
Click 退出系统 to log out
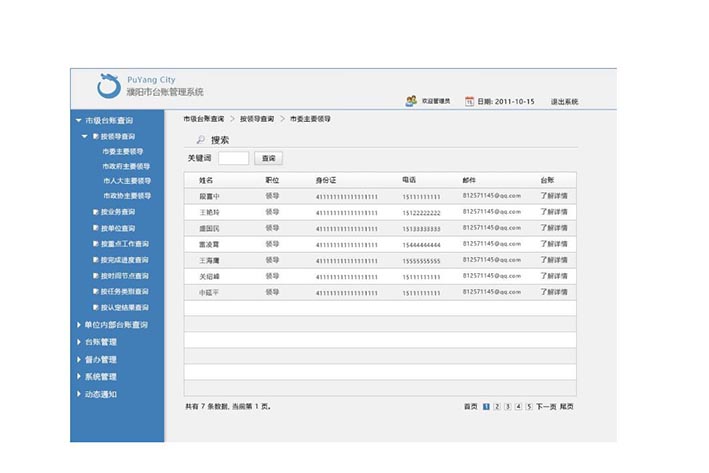(564, 101)
